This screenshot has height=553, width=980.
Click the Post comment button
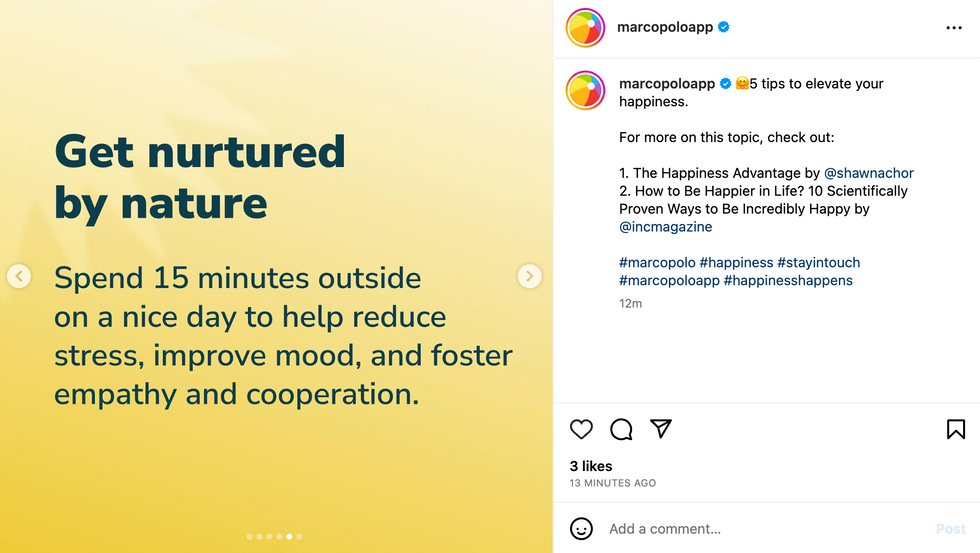tap(950, 528)
